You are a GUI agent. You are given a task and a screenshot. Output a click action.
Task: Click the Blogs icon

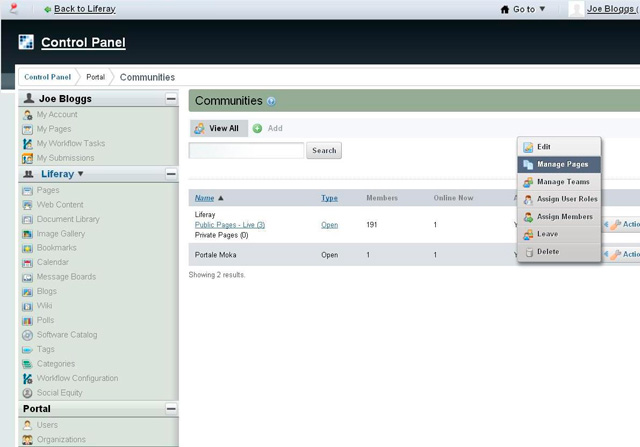tap(27, 291)
